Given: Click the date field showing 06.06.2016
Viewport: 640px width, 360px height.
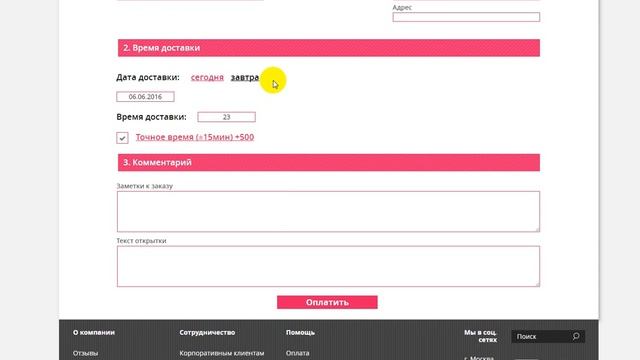Looking at the screenshot, I should click(145, 97).
